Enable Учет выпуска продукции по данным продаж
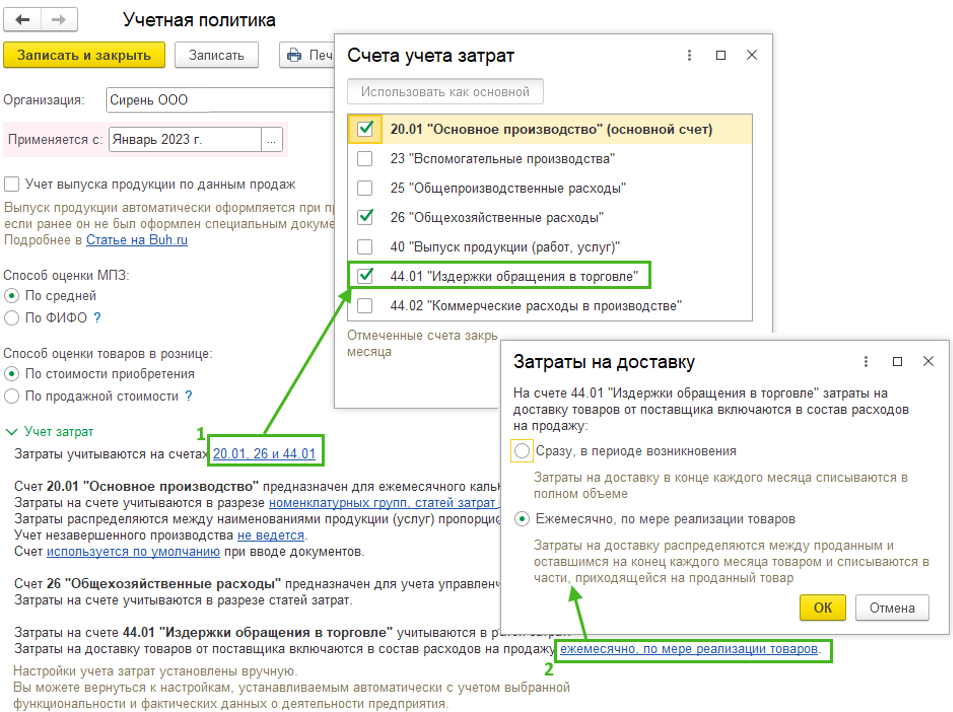 pyautogui.click(x=12, y=184)
